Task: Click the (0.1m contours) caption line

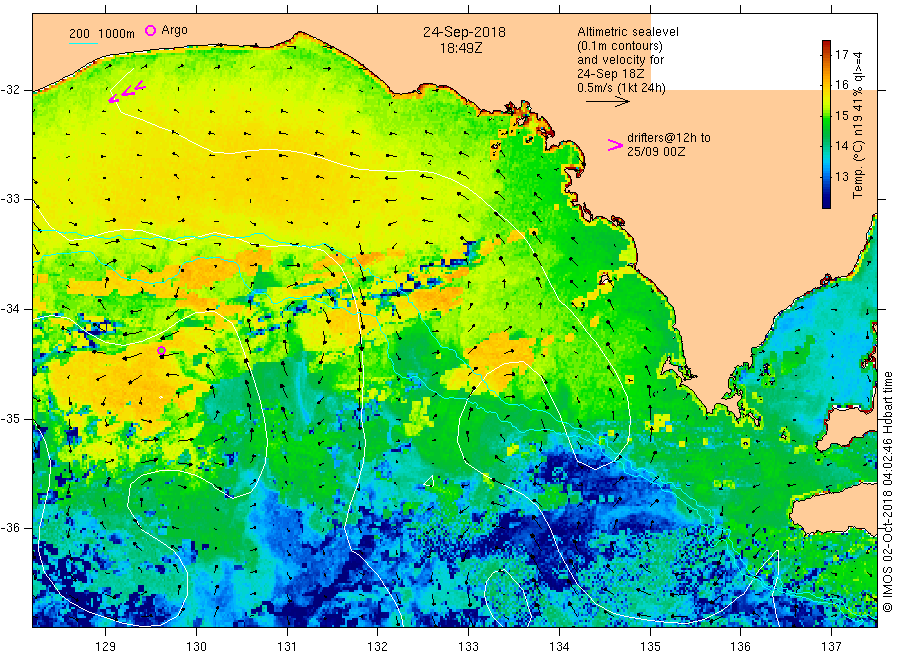Action: pos(620,46)
